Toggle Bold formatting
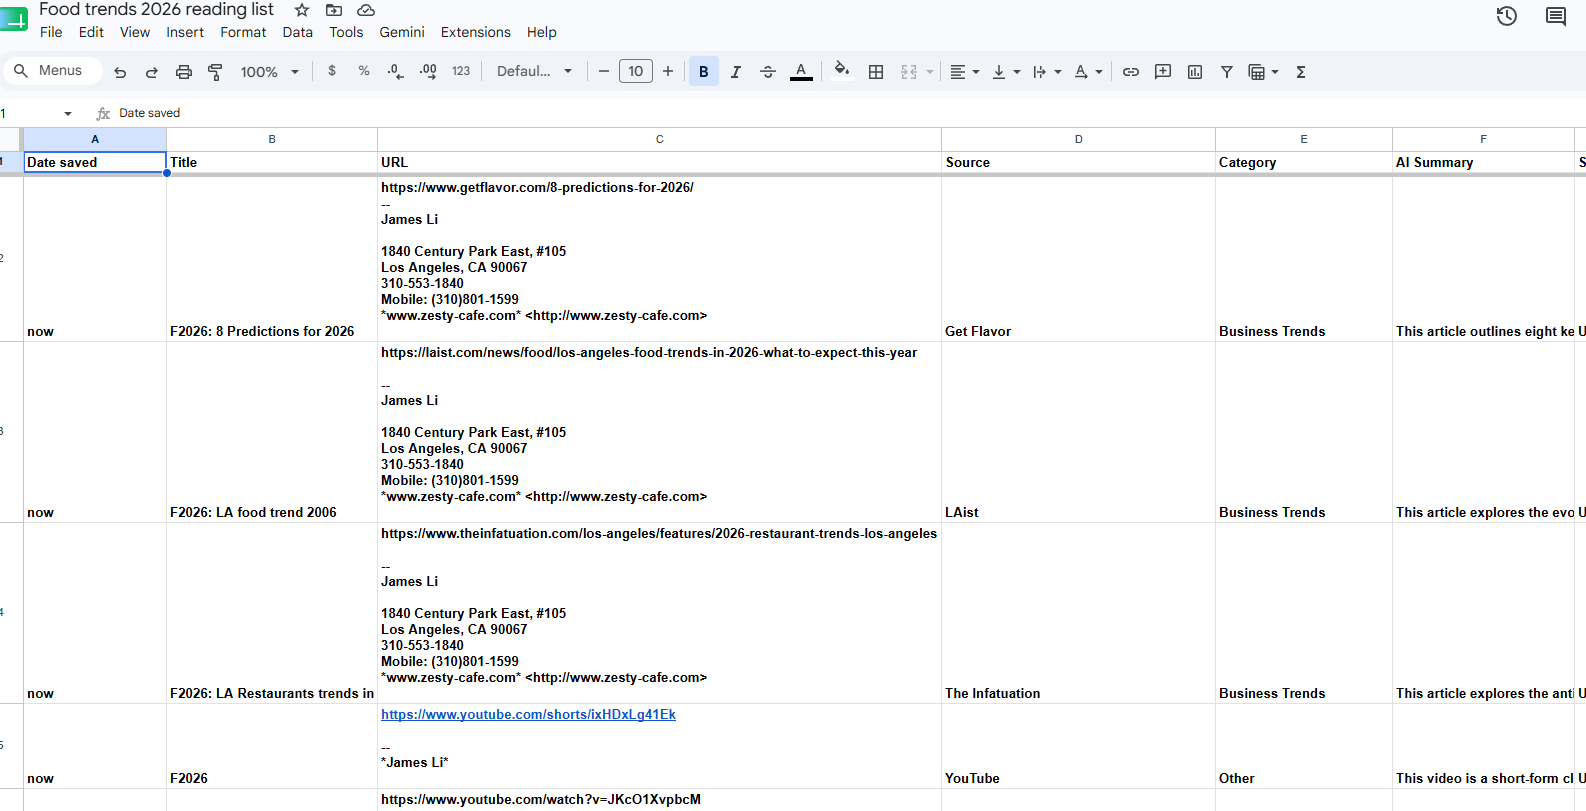 (x=704, y=71)
